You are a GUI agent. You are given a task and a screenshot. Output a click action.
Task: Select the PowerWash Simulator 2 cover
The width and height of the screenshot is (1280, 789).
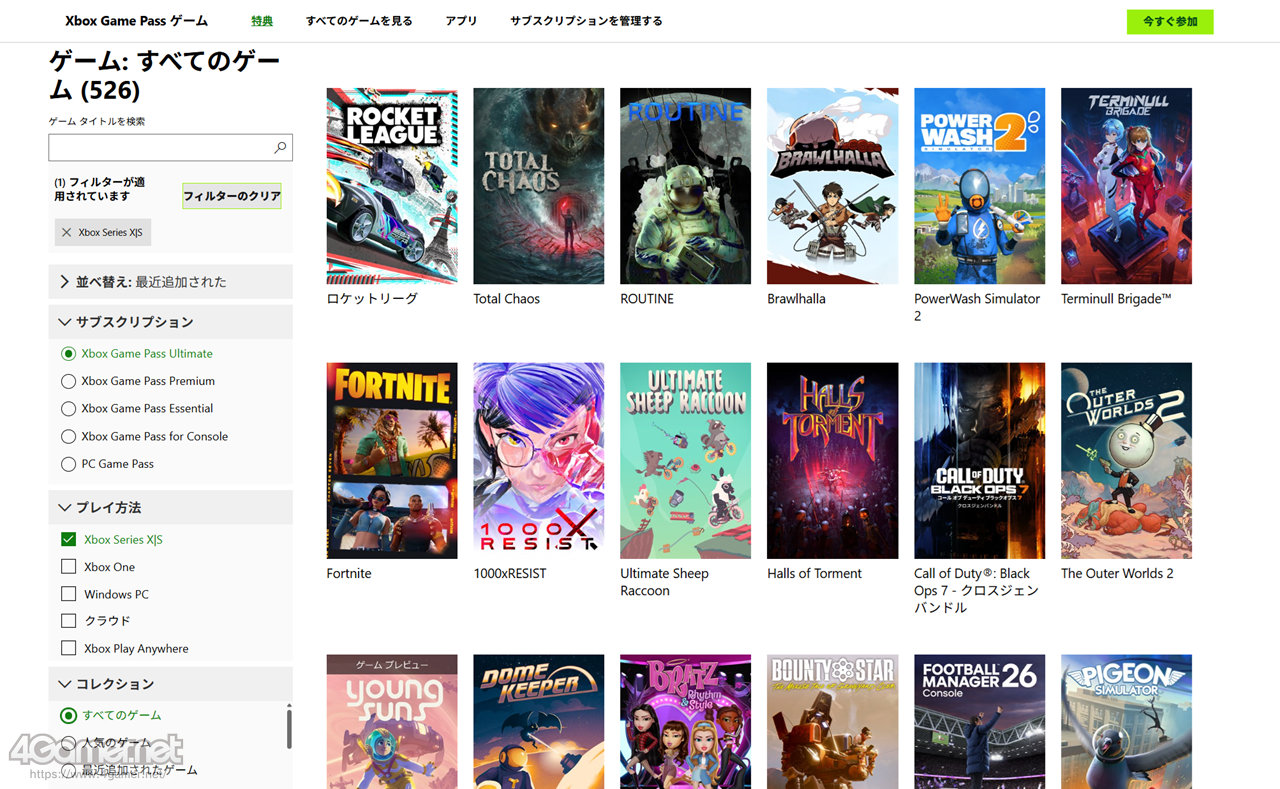(979, 186)
